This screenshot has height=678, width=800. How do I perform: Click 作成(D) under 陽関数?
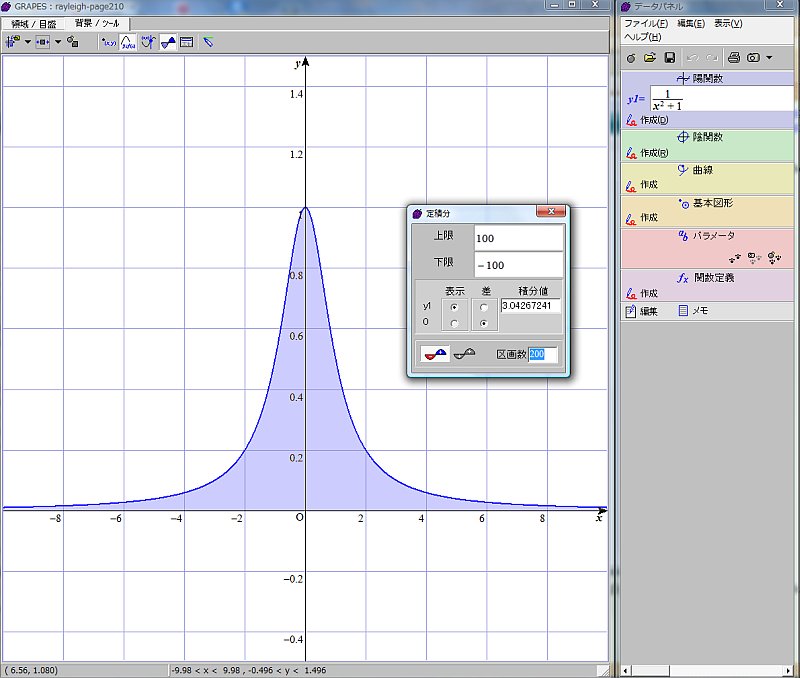655,120
